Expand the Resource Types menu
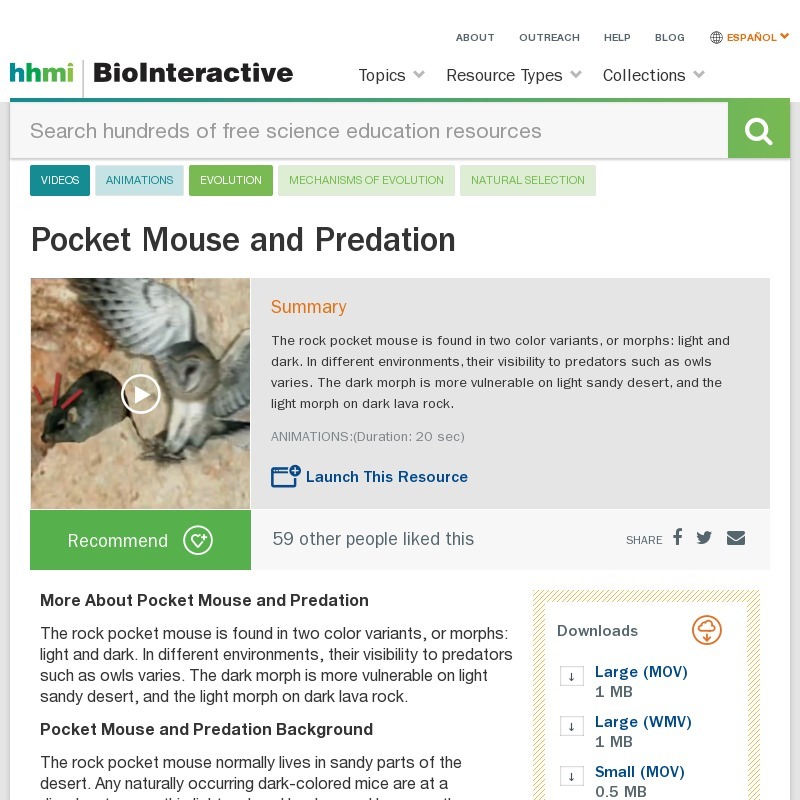 513,75
